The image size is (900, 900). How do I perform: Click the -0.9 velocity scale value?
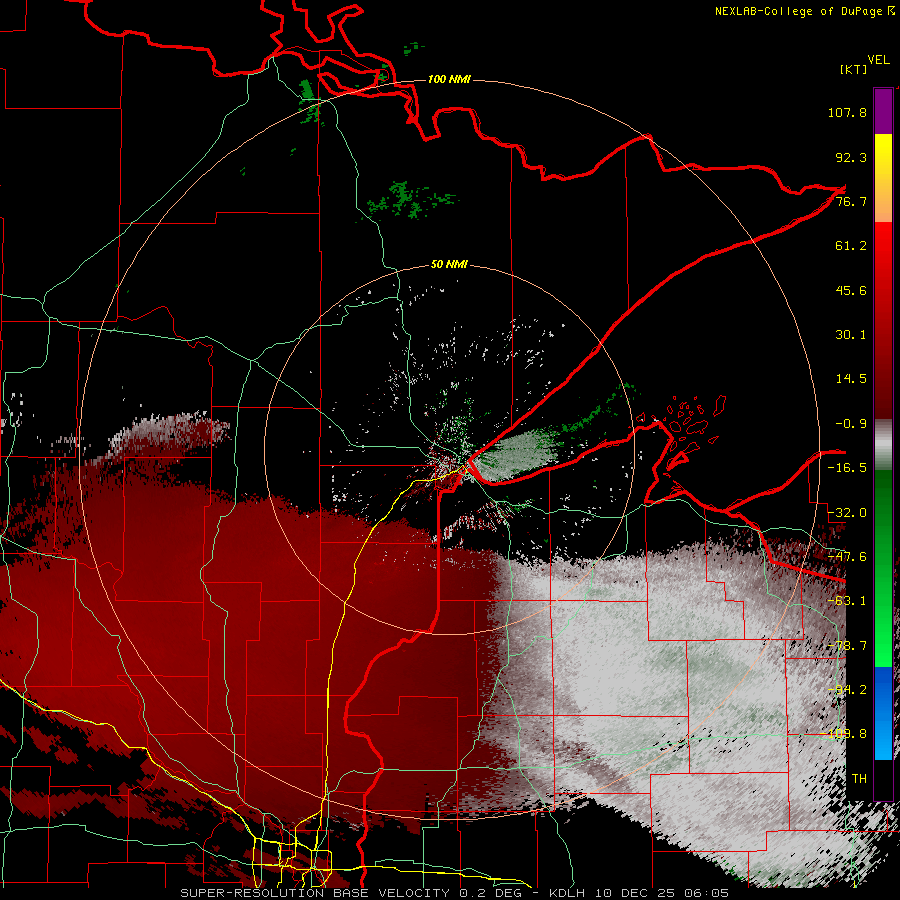(851, 424)
